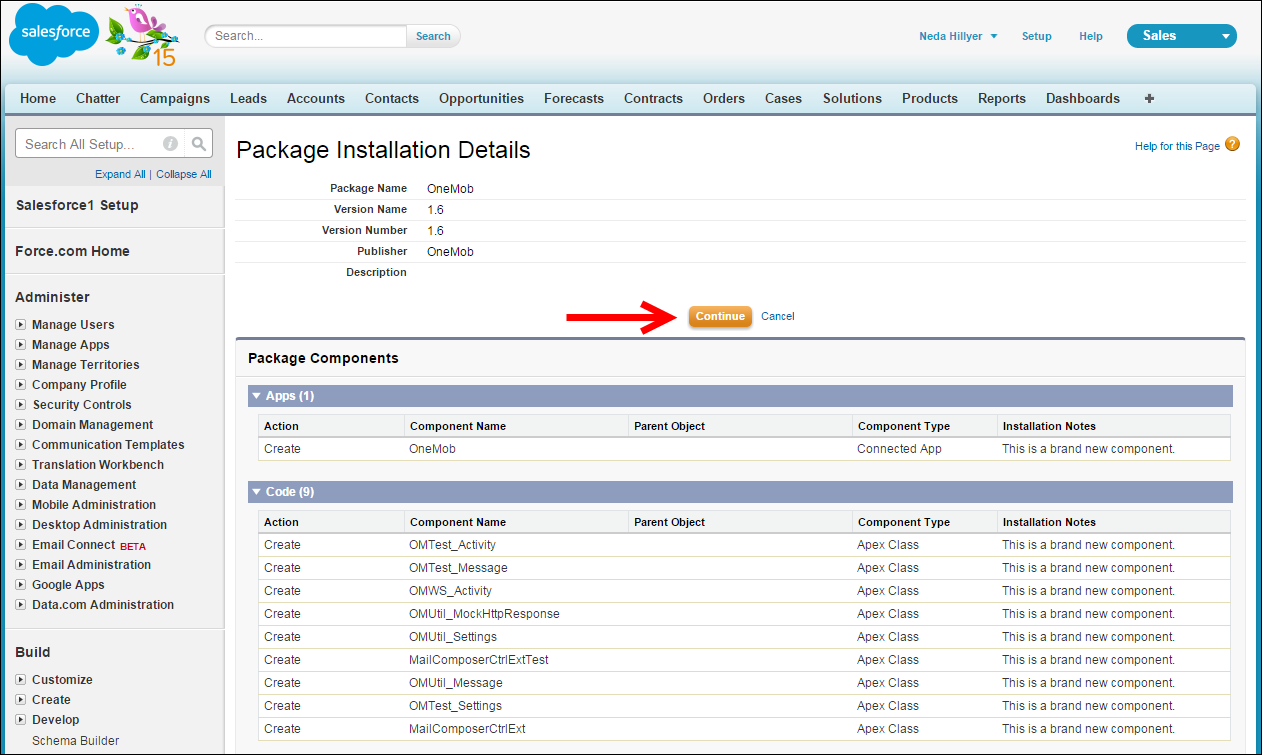The width and height of the screenshot is (1262, 755).
Task: Expand the Manage Territories arrow
Action: 21,365
